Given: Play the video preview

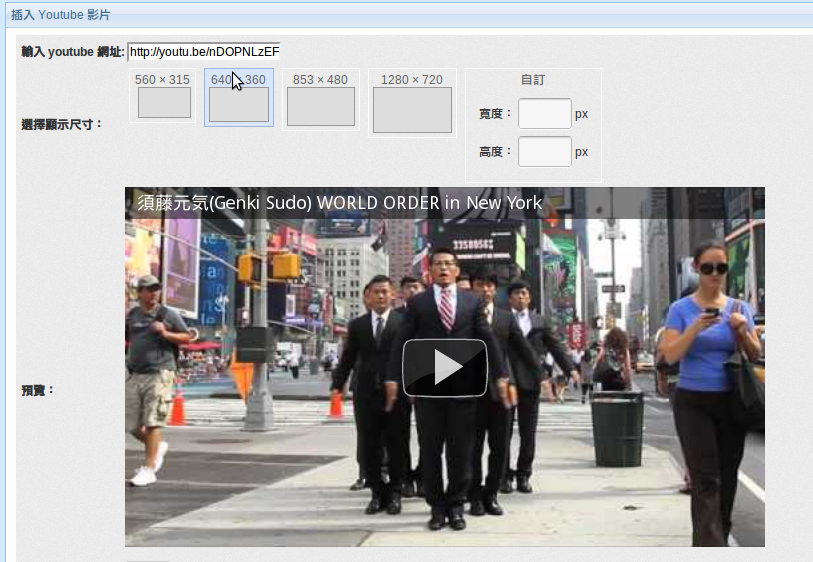Looking at the screenshot, I should pos(445,368).
